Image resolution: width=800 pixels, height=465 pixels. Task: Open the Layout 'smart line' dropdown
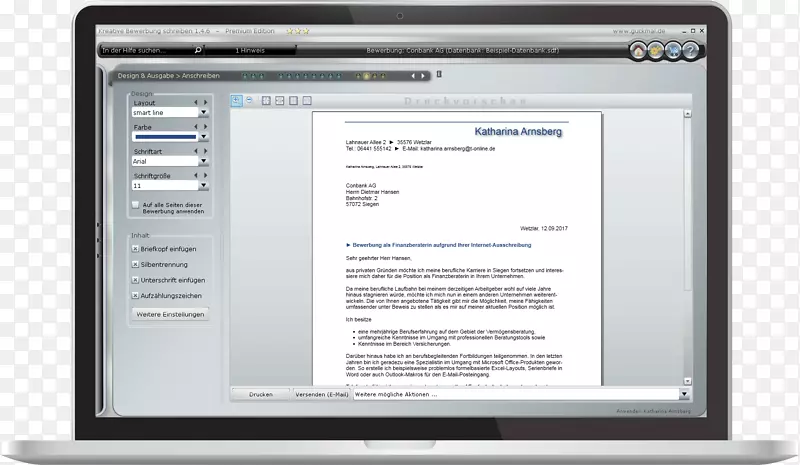pos(204,113)
